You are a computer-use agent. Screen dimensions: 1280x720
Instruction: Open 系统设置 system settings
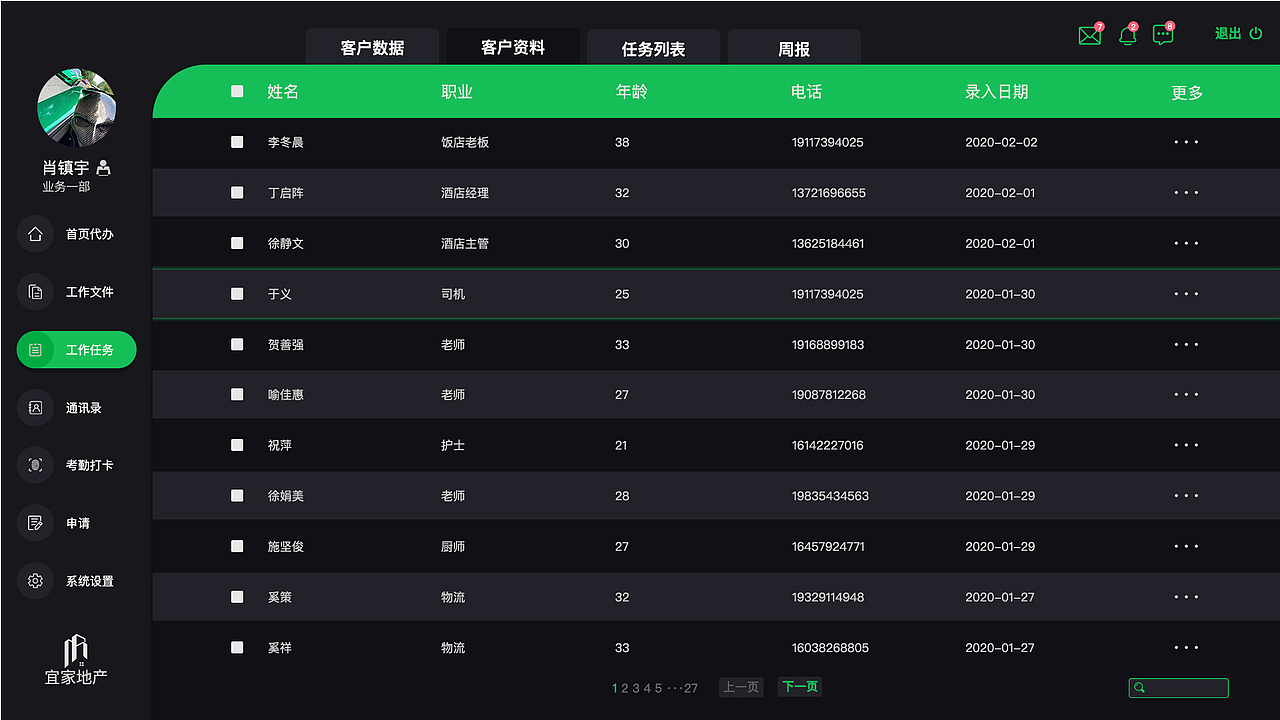77,580
